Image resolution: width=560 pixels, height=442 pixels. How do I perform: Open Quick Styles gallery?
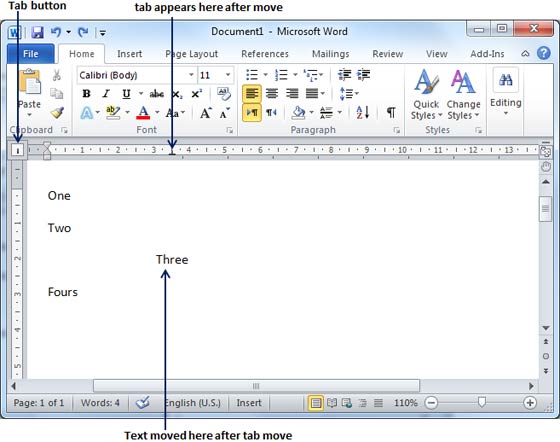[426, 94]
